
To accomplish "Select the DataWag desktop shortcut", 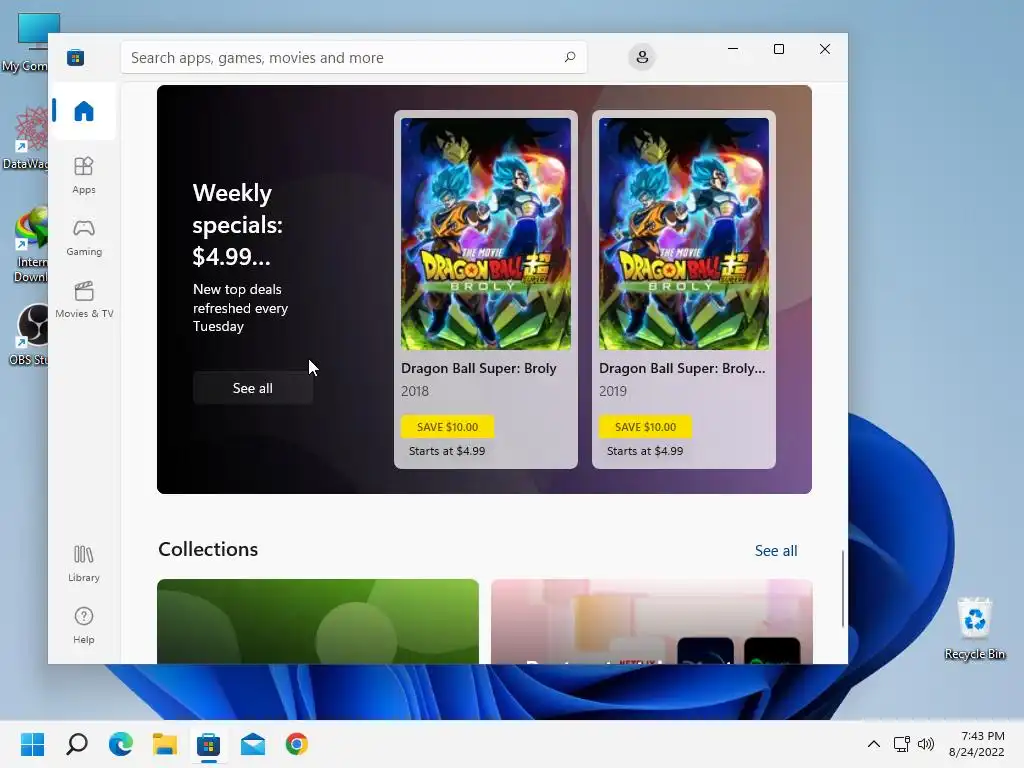I will click(26, 140).
